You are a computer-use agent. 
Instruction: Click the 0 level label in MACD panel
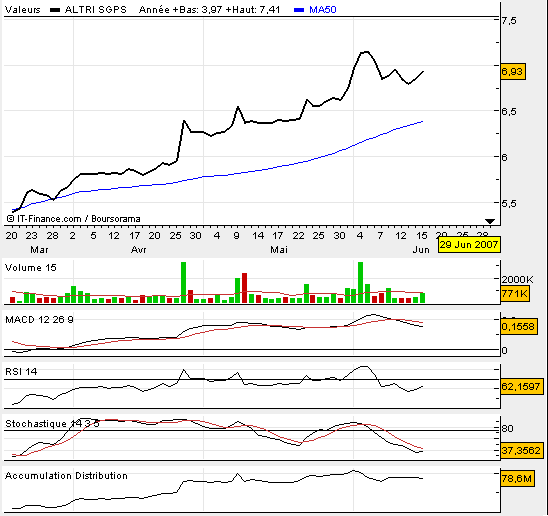(504, 350)
